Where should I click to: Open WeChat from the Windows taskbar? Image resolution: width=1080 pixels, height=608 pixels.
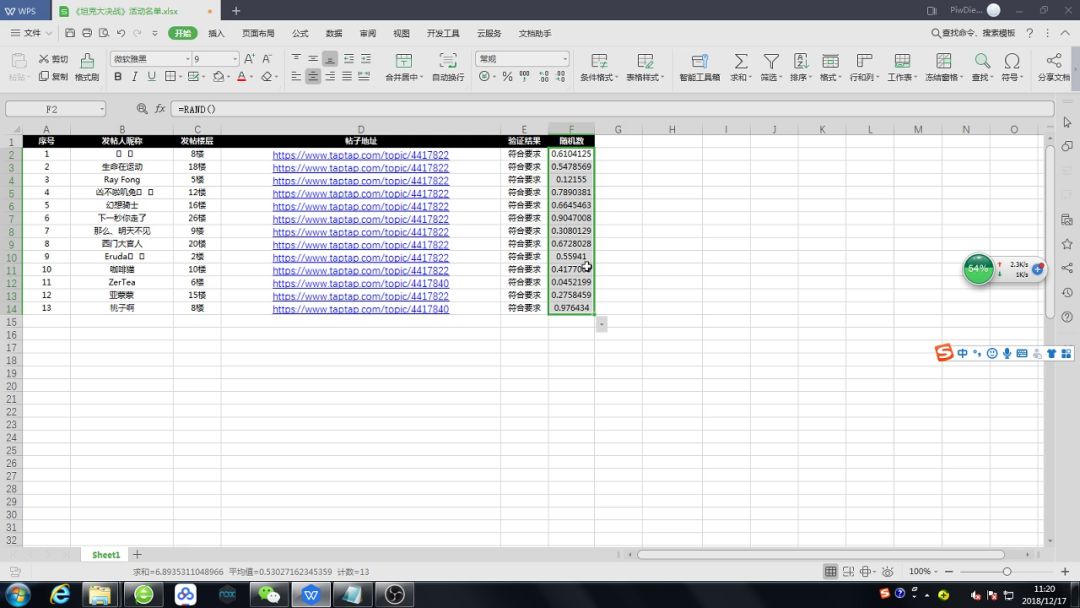click(269, 594)
